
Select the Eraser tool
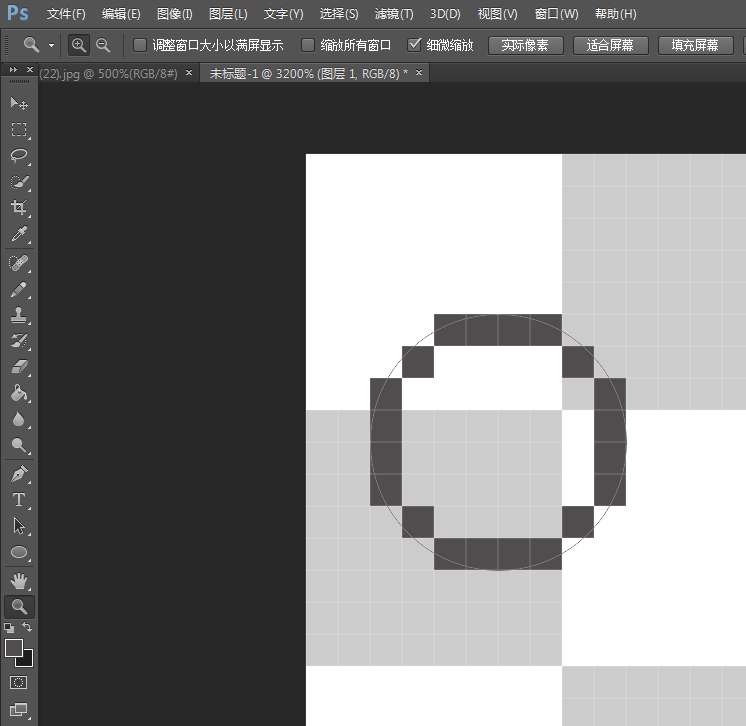tap(19, 367)
